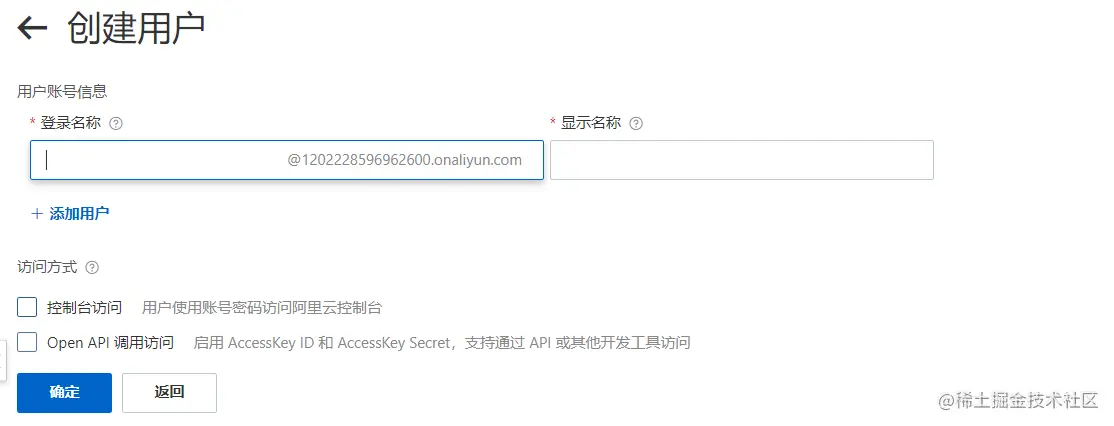Click the 登录名称 field label
Screen dimensions: 1114x426
coord(70,123)
